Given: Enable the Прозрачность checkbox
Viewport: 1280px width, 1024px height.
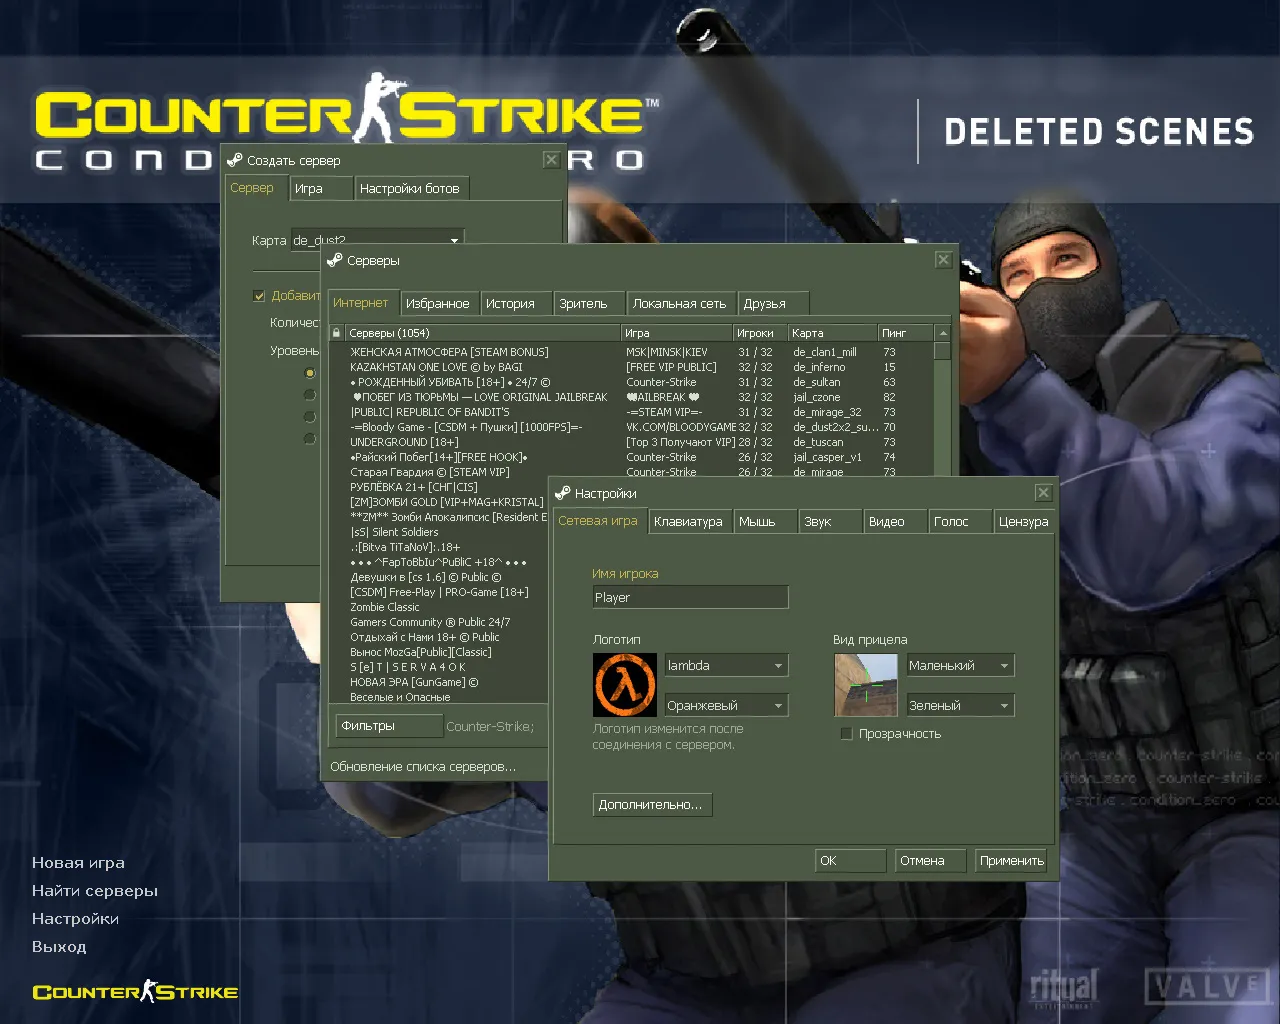Looking at the screenshot, I should (x=847, y=734).
